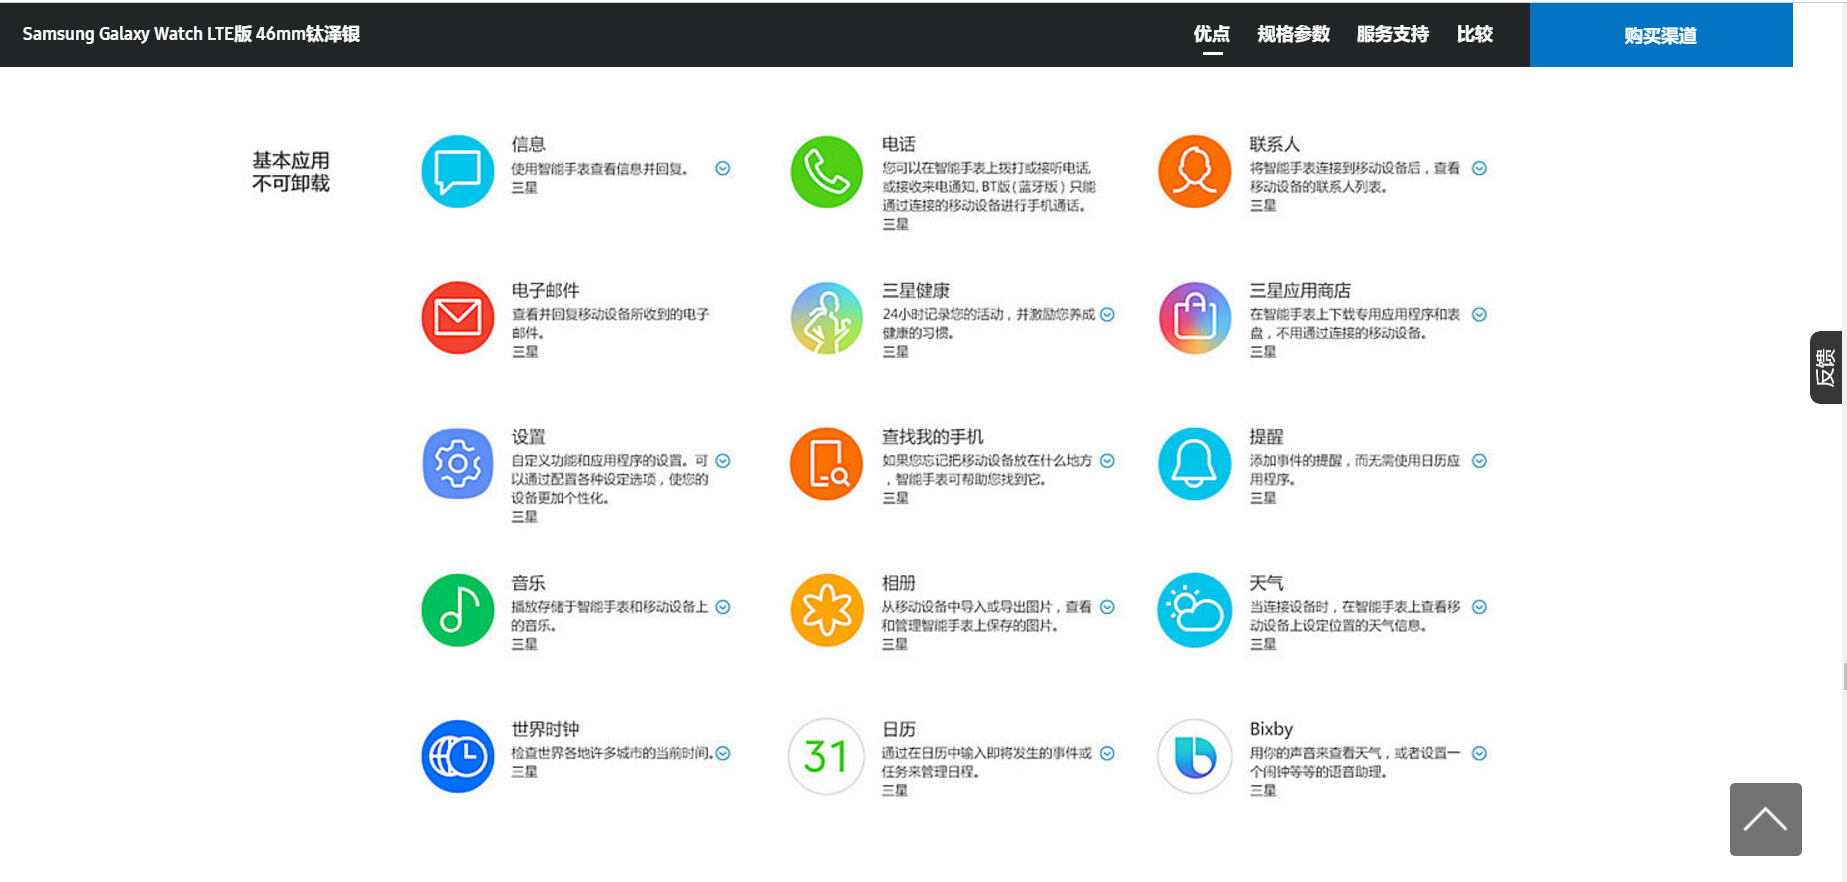Open the 比较 compare tab
The image size is (1847, 882).
tap(1475, 34)
